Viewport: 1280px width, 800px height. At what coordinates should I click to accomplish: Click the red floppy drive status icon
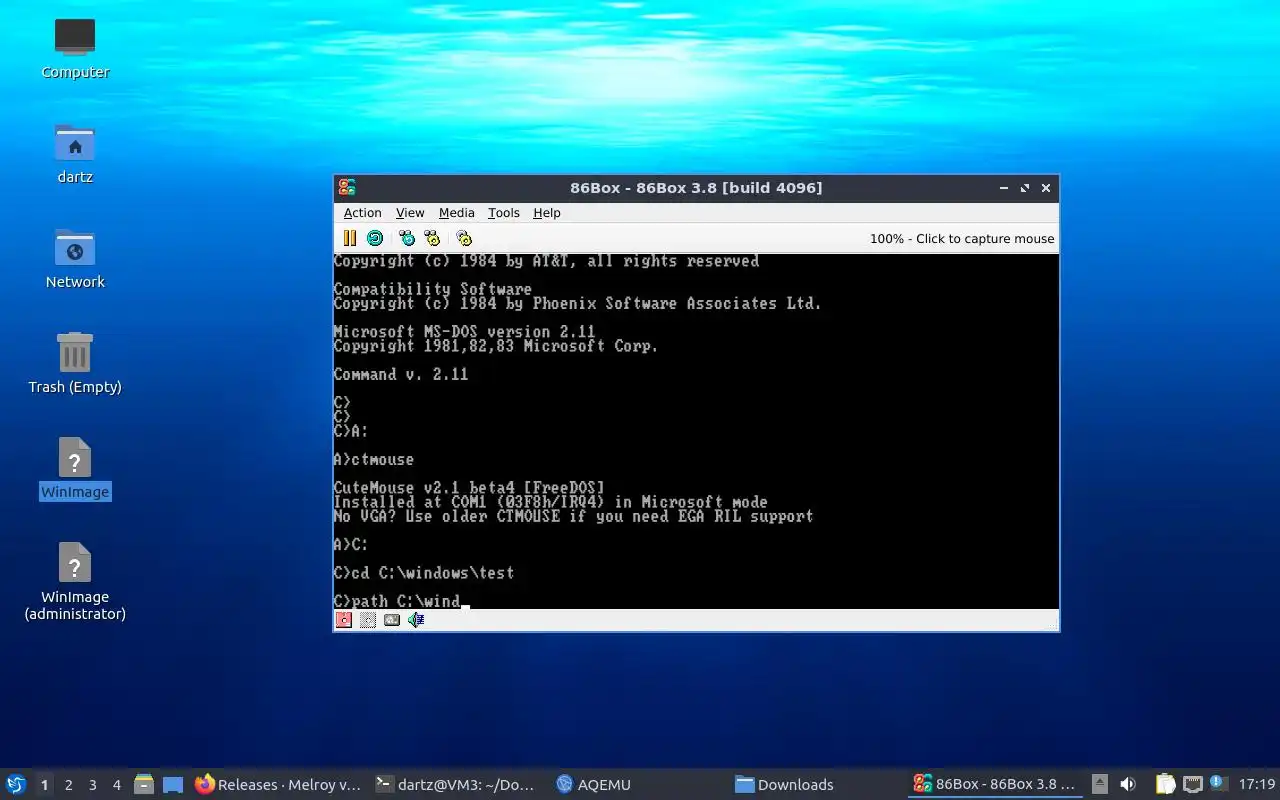tap(344, 620)
